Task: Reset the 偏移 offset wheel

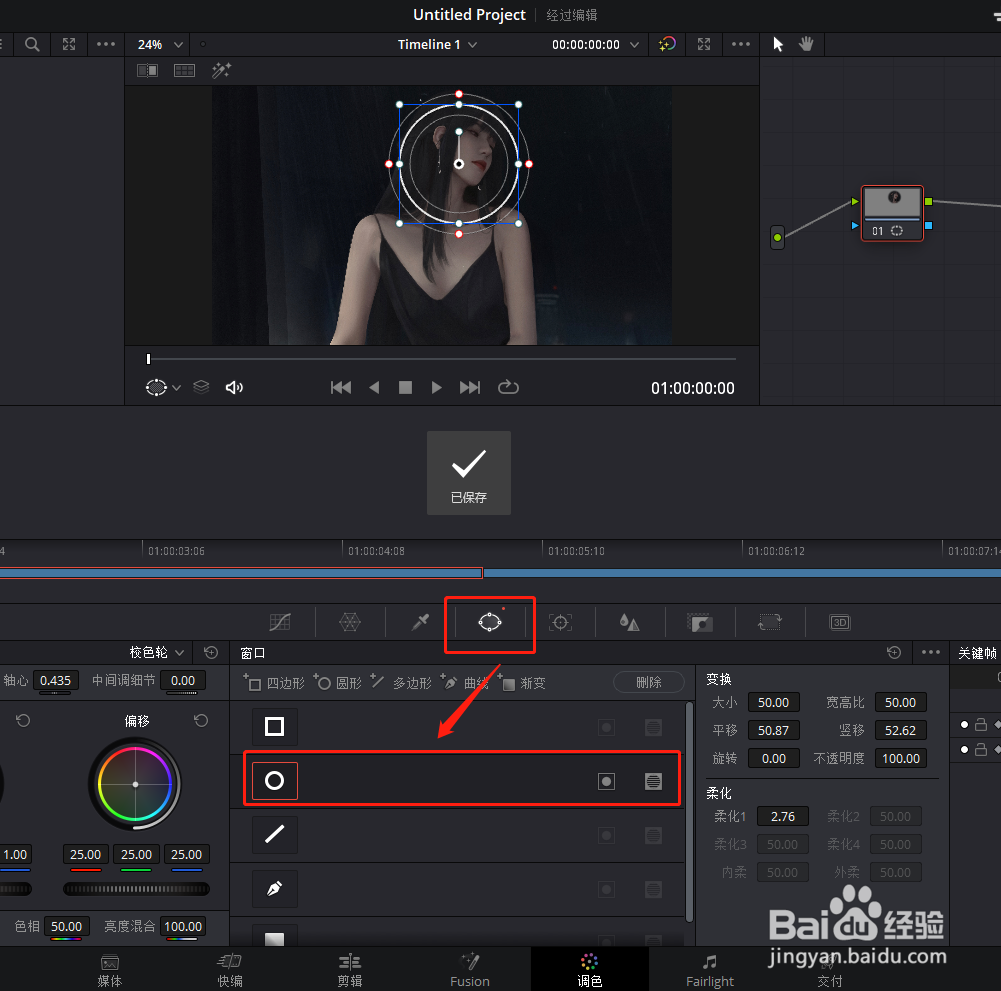Action: (x=201, y=721)
